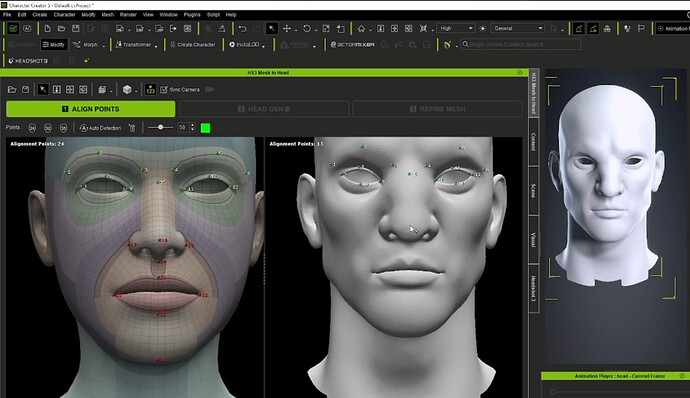Open the flag icon in main toolbar
The height and width of the screenshot is (398, 690).
[641, 29]
